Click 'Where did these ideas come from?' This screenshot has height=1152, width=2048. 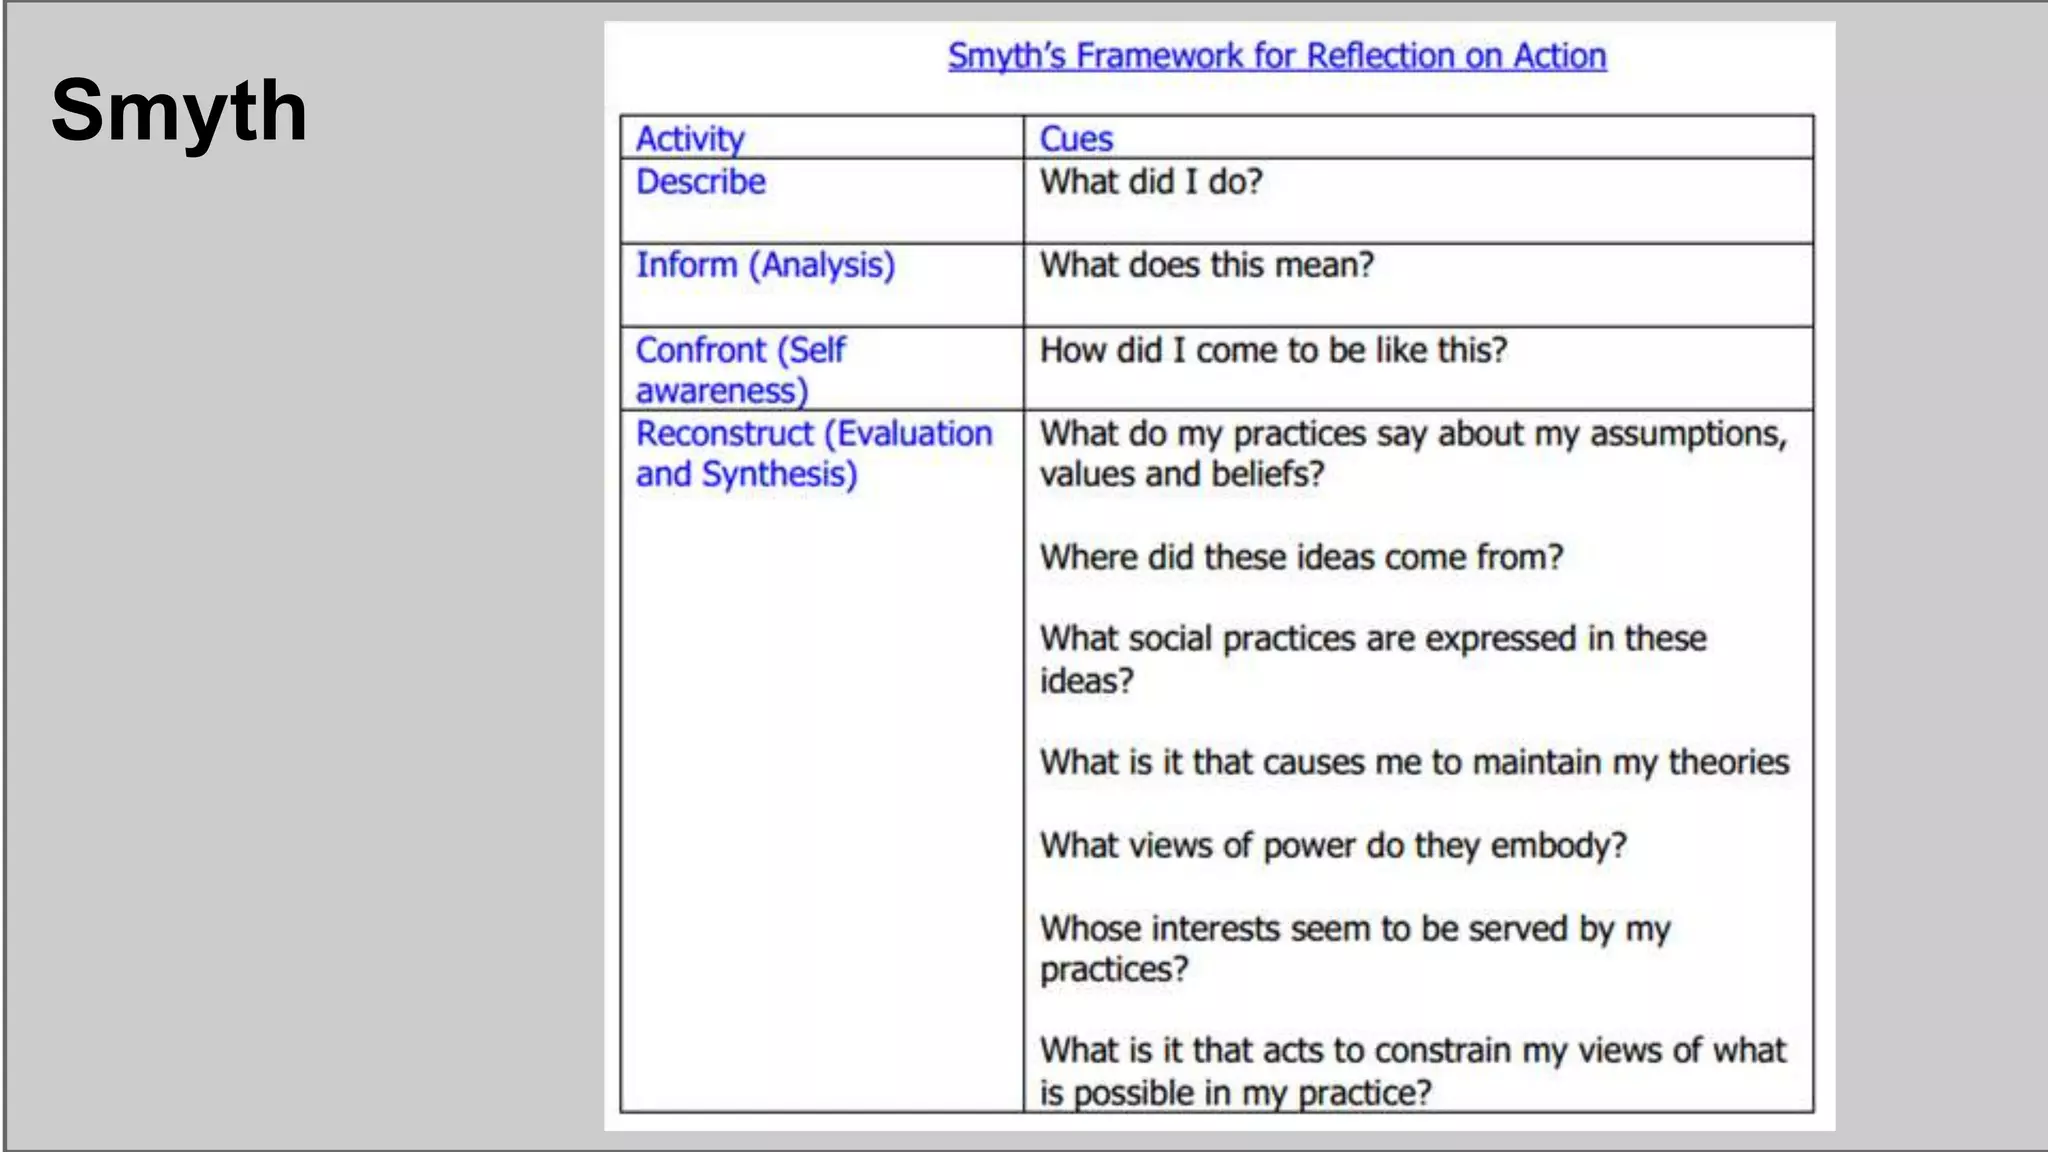click(1301, 557)
